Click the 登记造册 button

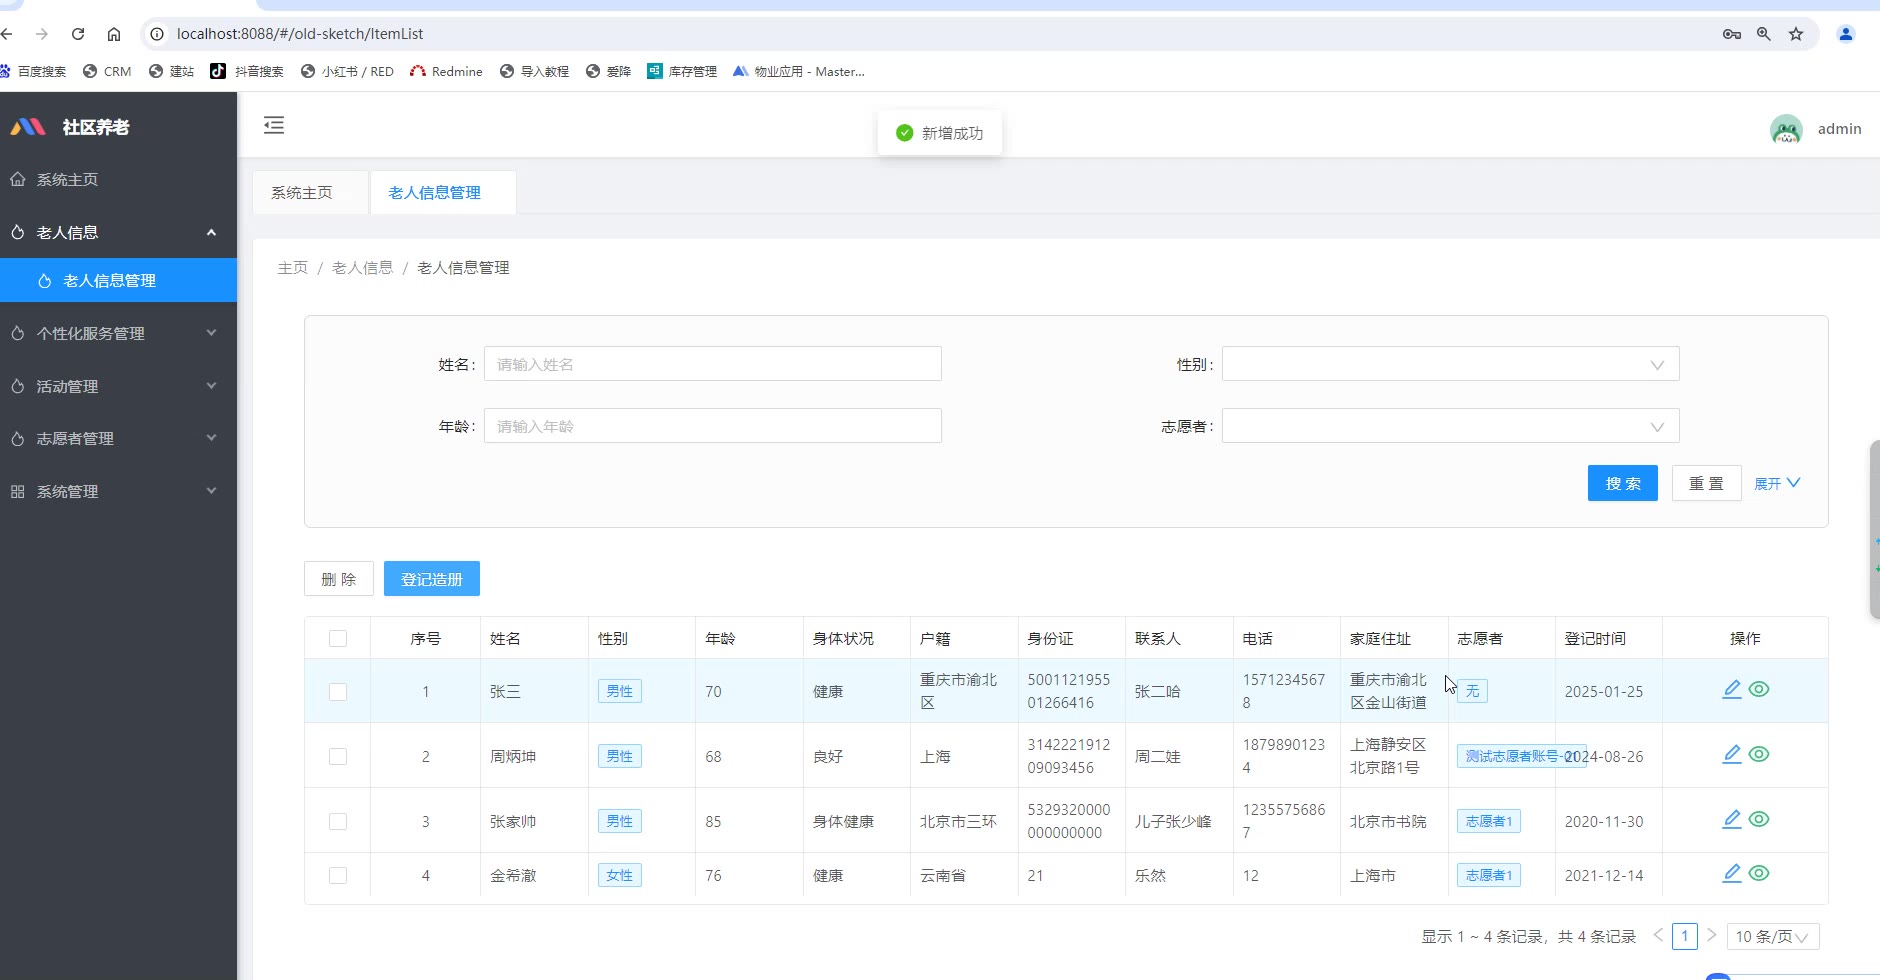[432, 579]
